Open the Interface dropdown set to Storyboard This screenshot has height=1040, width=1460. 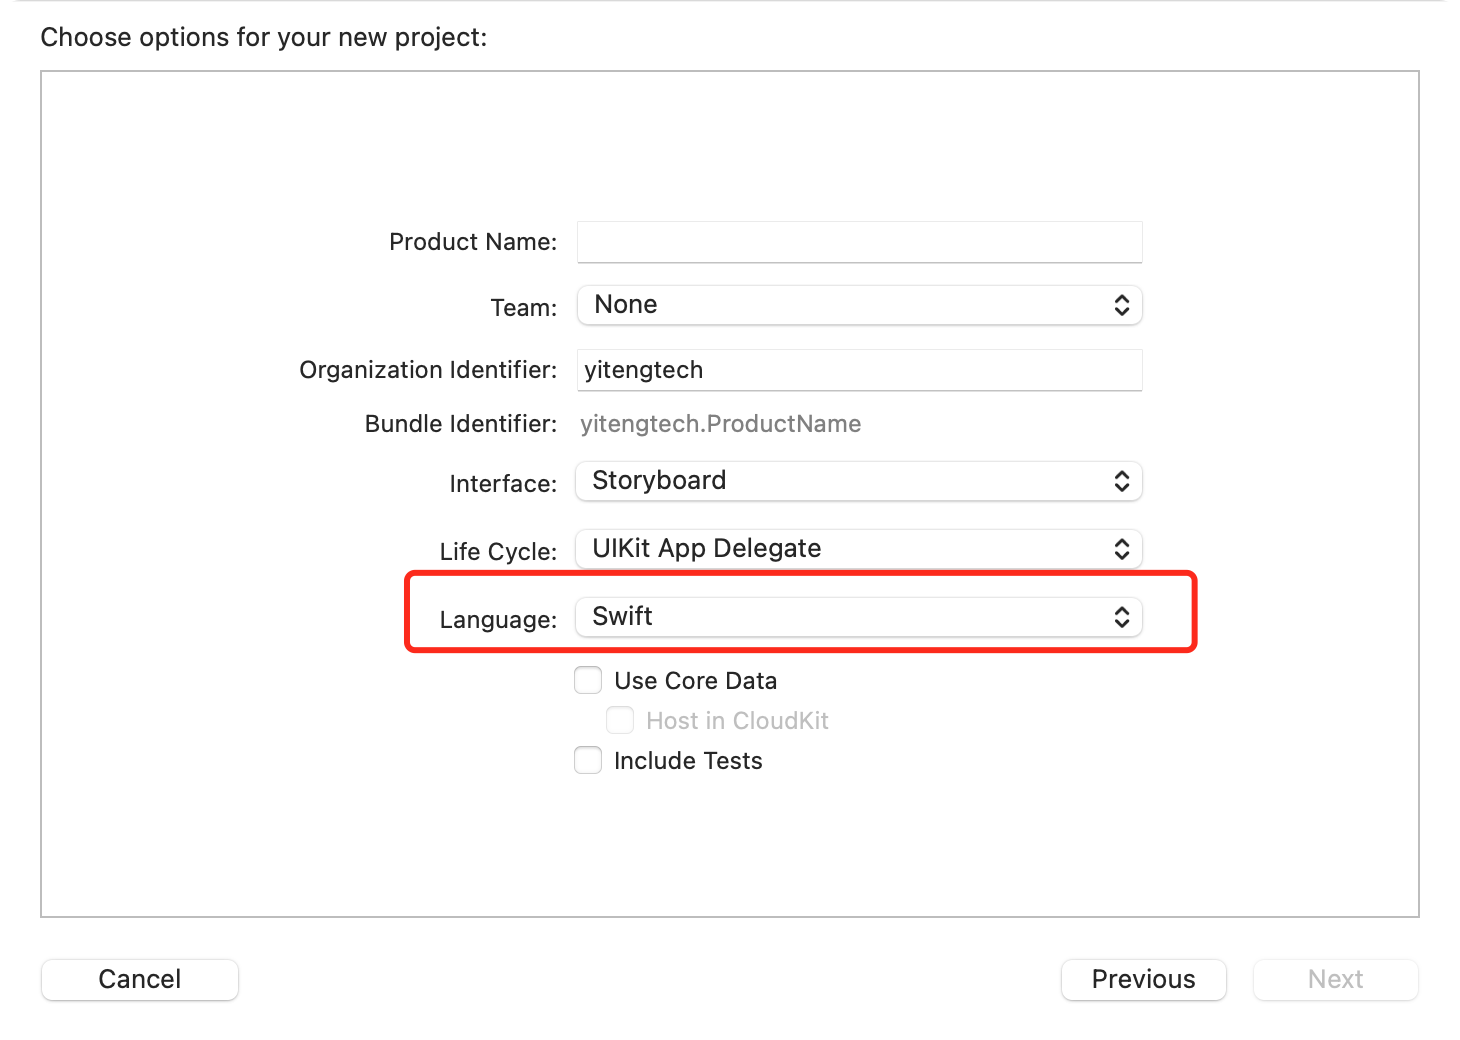tap(859, 481)
